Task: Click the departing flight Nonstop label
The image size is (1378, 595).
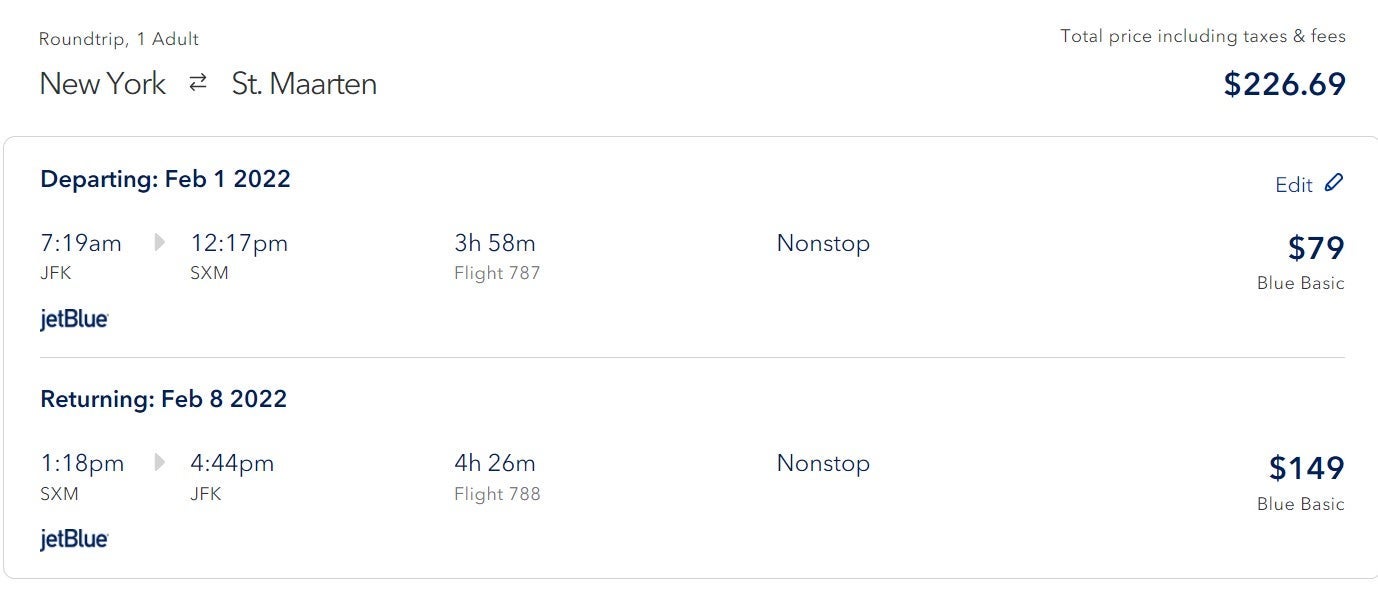Action: pyautogui.click(x=823, y=243)
